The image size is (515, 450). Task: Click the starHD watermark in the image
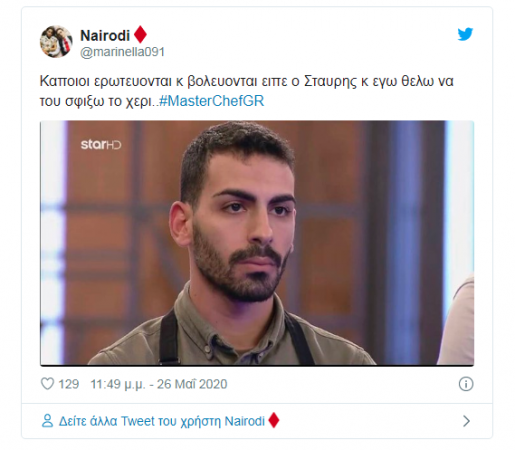click(101, 144)
